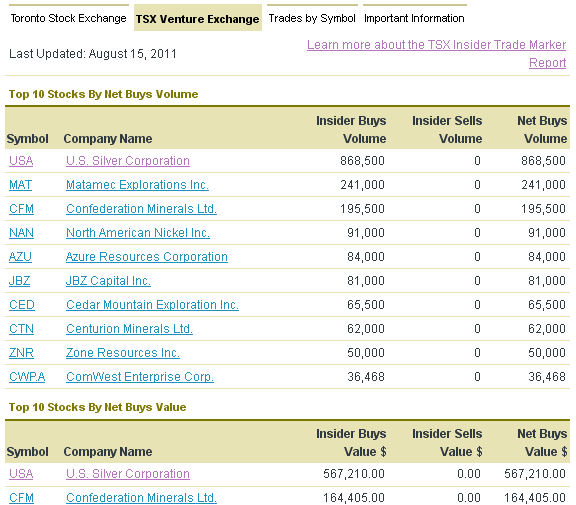
Task: Open the Trades by Symbol tab
Action: 312,18
